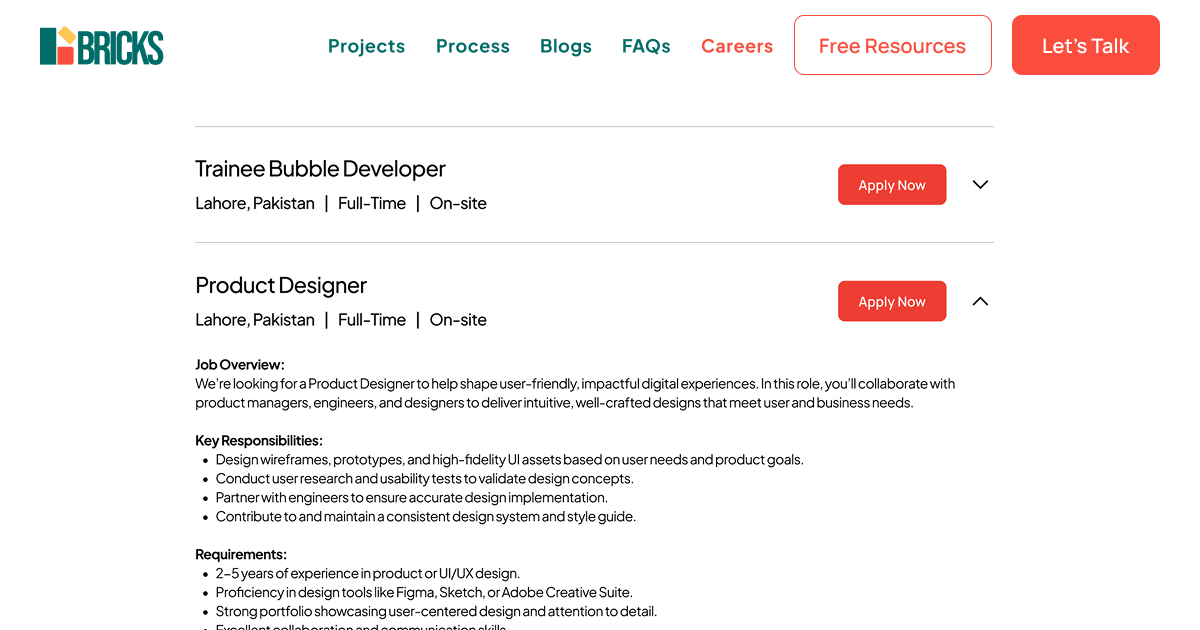This screenshot has height=630, width=1200.
Task: Select the 'Strong portfolio showcasing' bullet
Action: click(x=436, y=612)
